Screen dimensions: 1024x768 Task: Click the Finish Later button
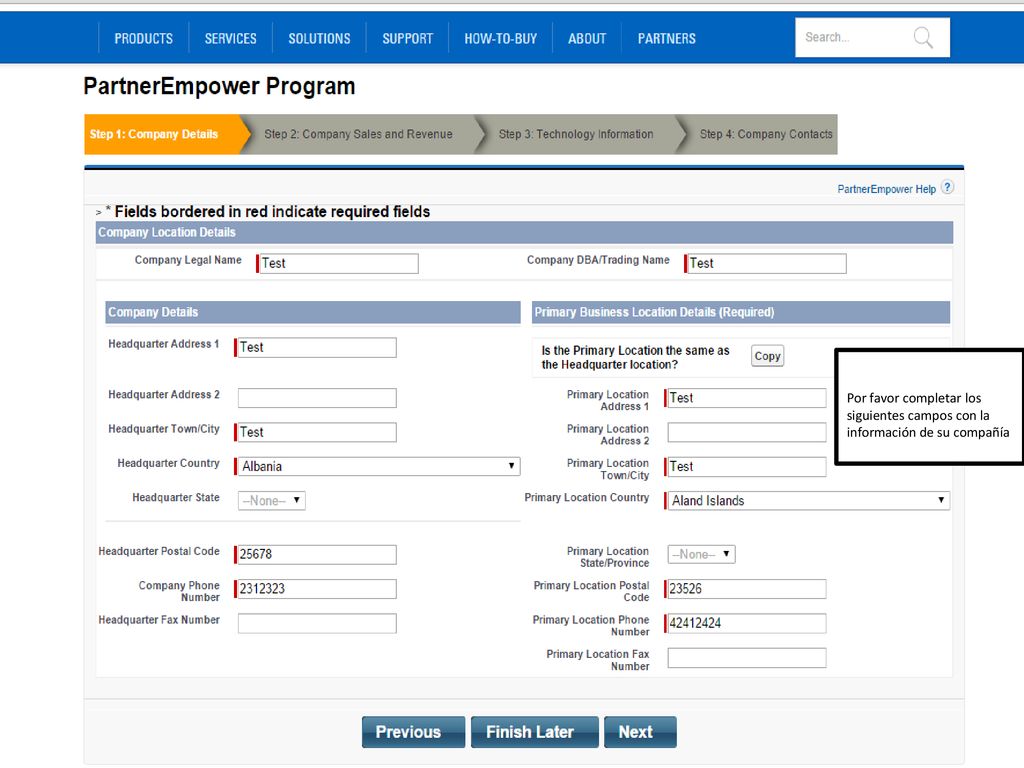534,732
